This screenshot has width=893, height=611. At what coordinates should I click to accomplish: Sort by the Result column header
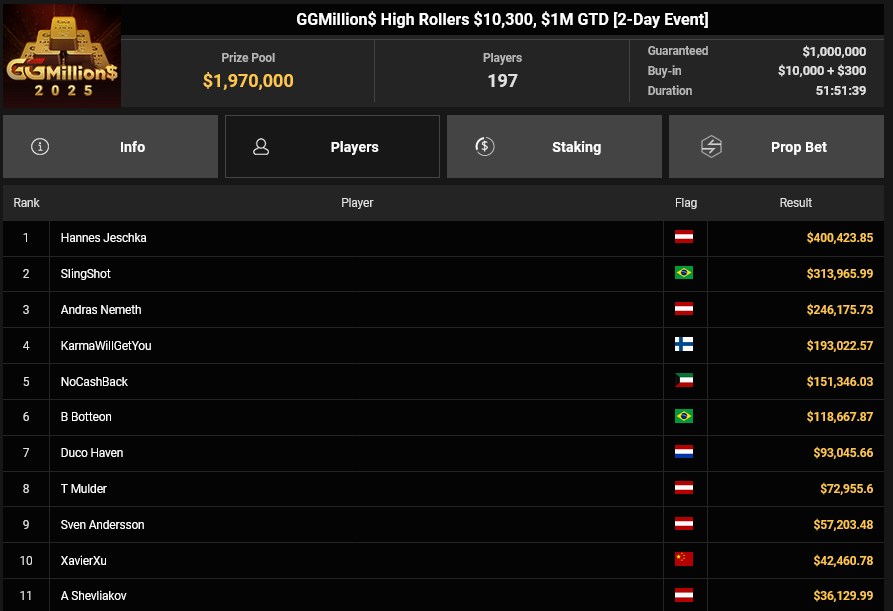point(796,203)
